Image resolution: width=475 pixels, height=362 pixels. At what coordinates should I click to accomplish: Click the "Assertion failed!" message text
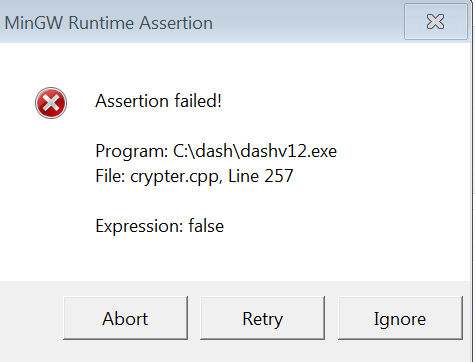coord(158,101)
